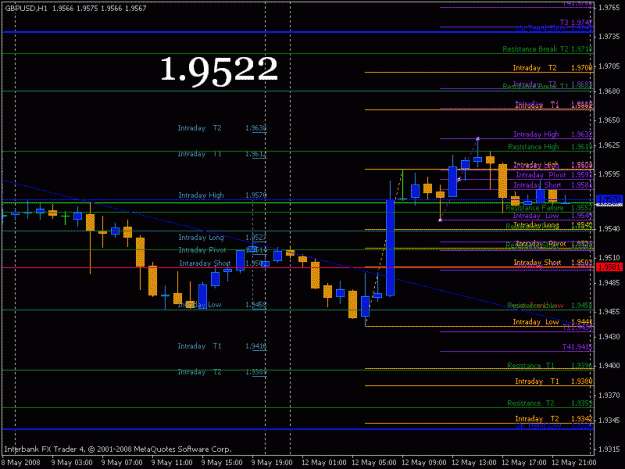Click the Interbank FX Trader 4 copyright text

pos(118,449)
